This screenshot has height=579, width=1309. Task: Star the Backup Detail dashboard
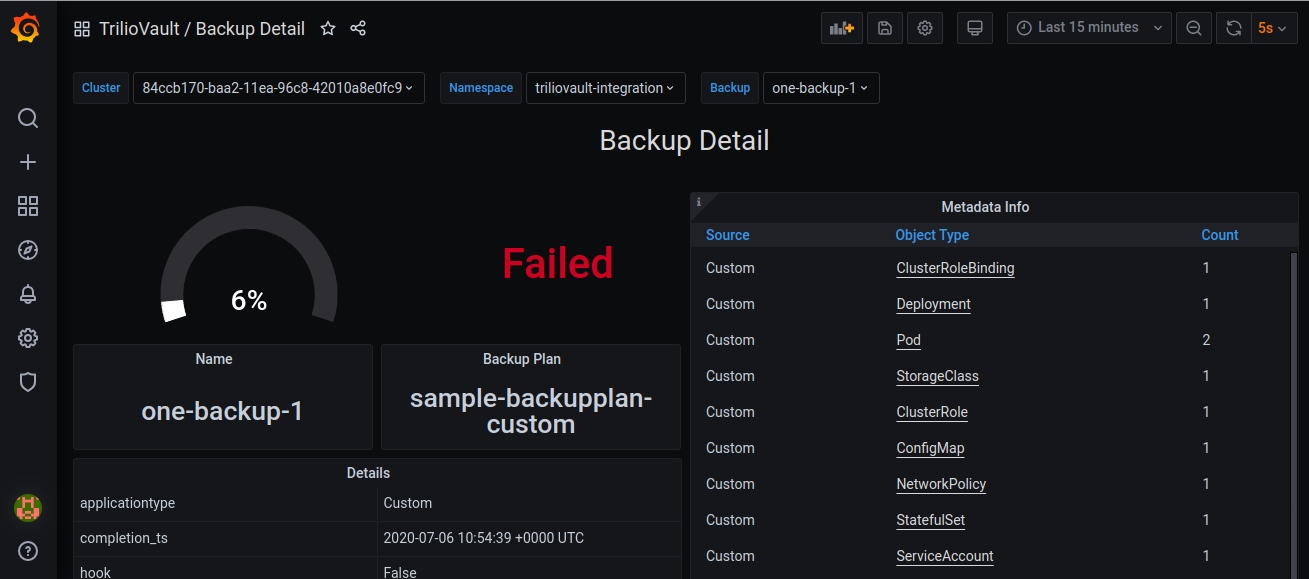click(328, 29)
